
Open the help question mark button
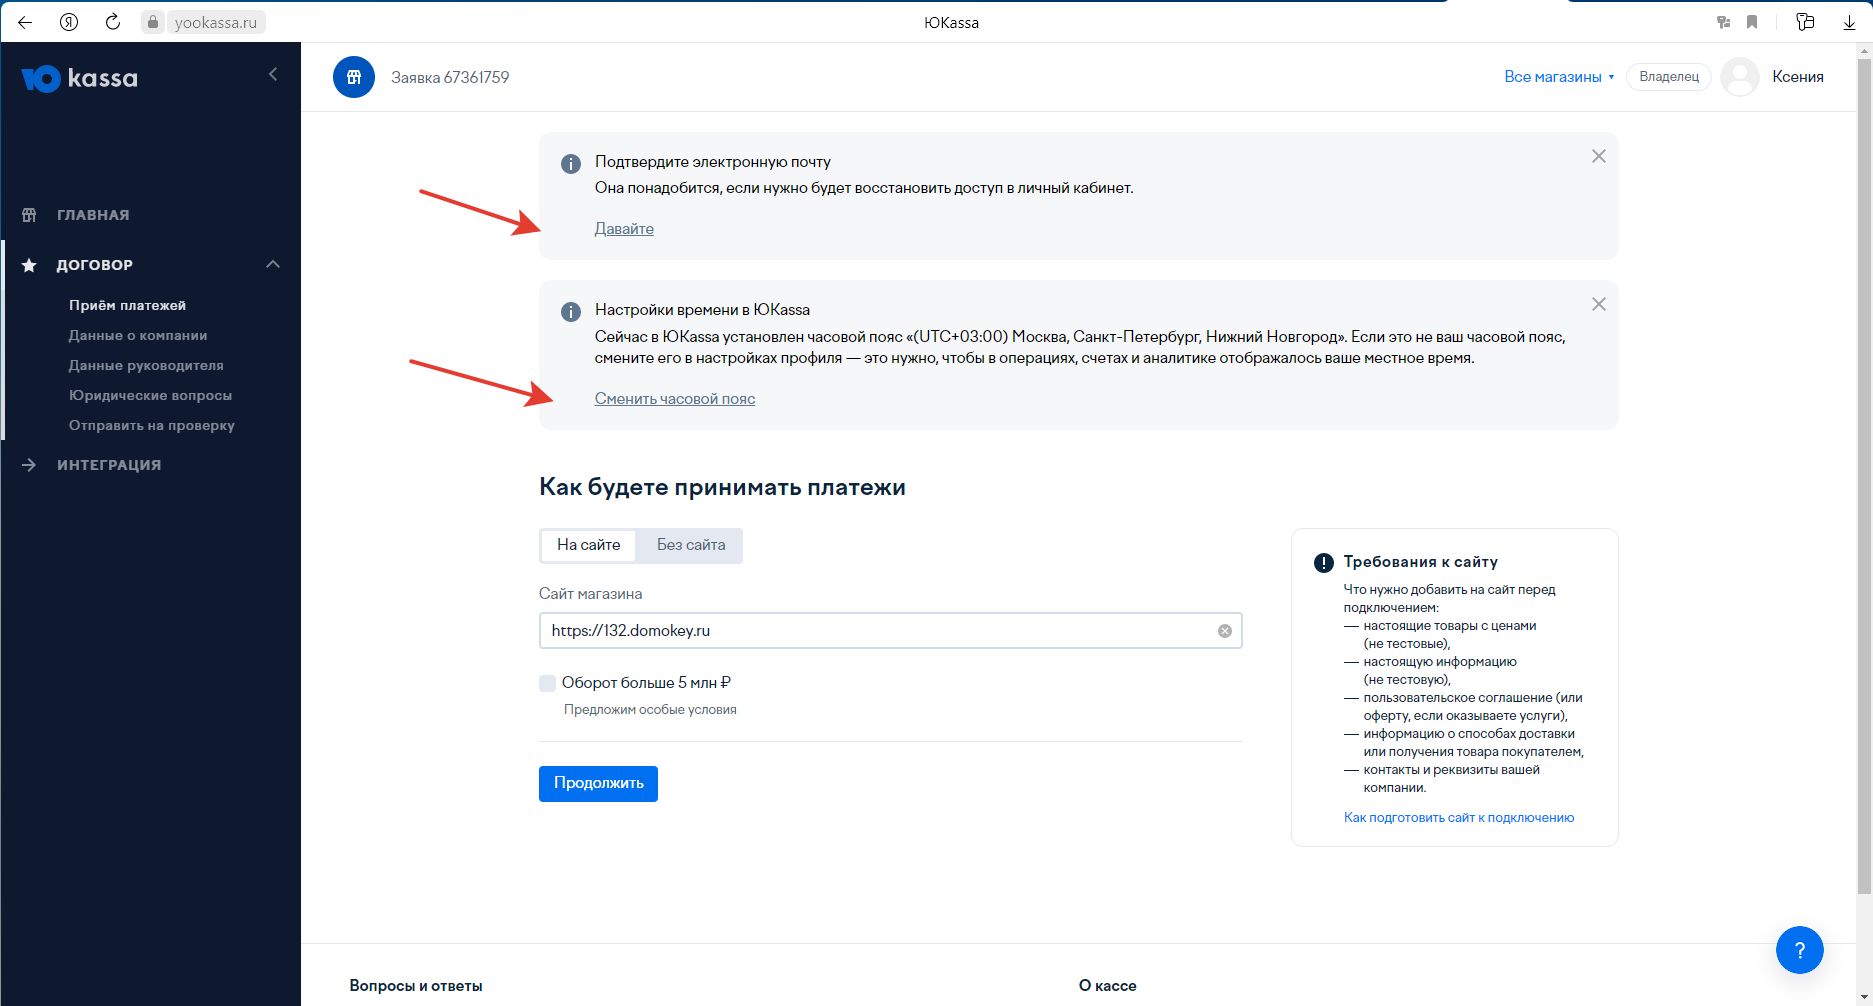click(x=1799, y=950)
